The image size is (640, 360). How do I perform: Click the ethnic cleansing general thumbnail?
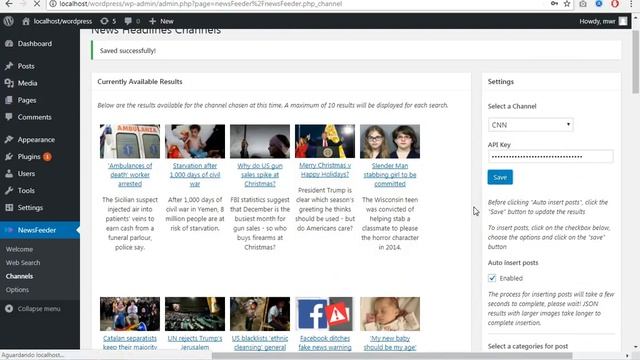coord(260,314)
